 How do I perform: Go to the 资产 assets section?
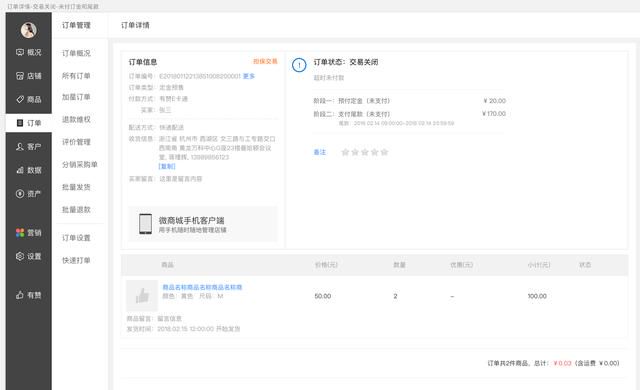[x=29, y=194]
